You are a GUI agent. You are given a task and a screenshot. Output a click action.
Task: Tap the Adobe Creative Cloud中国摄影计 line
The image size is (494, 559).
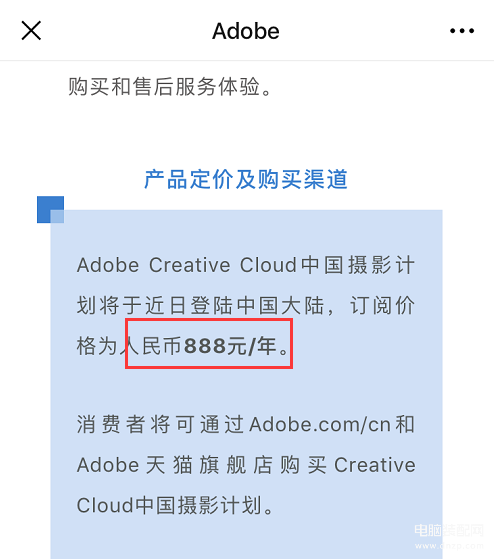(246, 265)
